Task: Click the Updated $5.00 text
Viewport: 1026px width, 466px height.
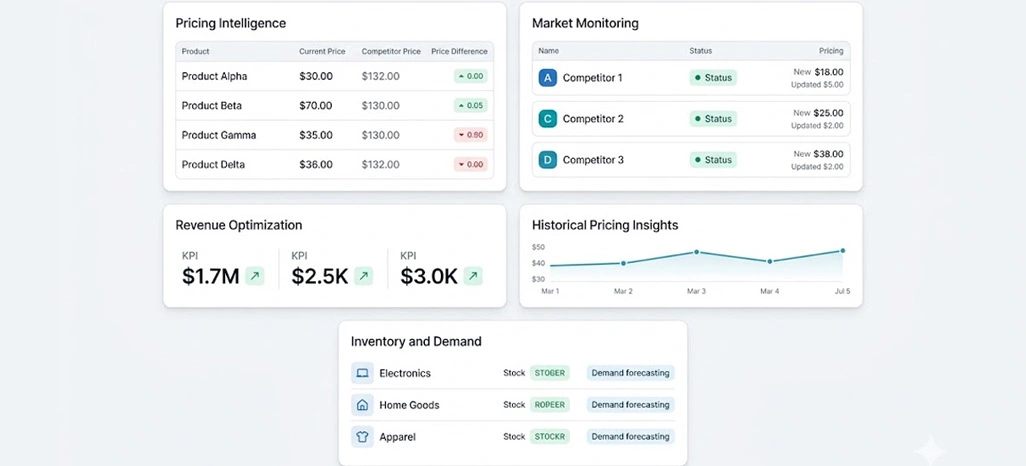Action: pos(817,84)
